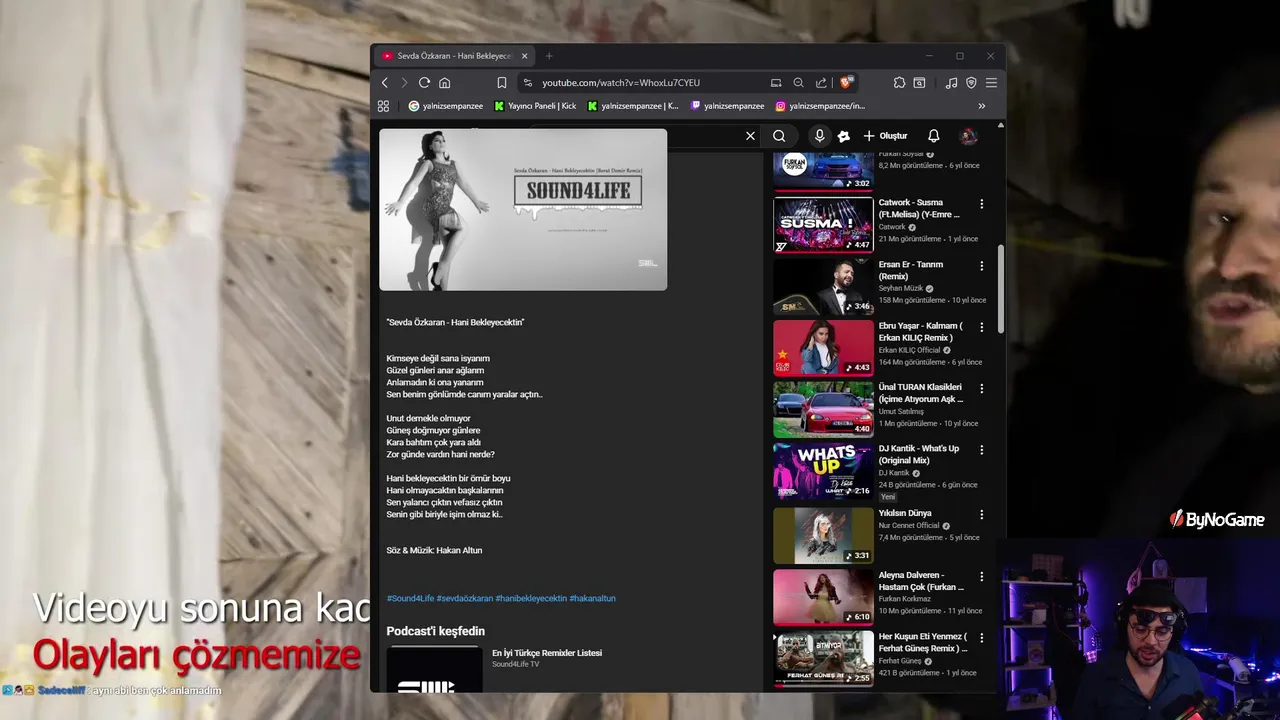Open Yayıncı Paneli | Kick bookmark
The height and width of the screenshot is (720, 1280).
click(x=534, y=106)
